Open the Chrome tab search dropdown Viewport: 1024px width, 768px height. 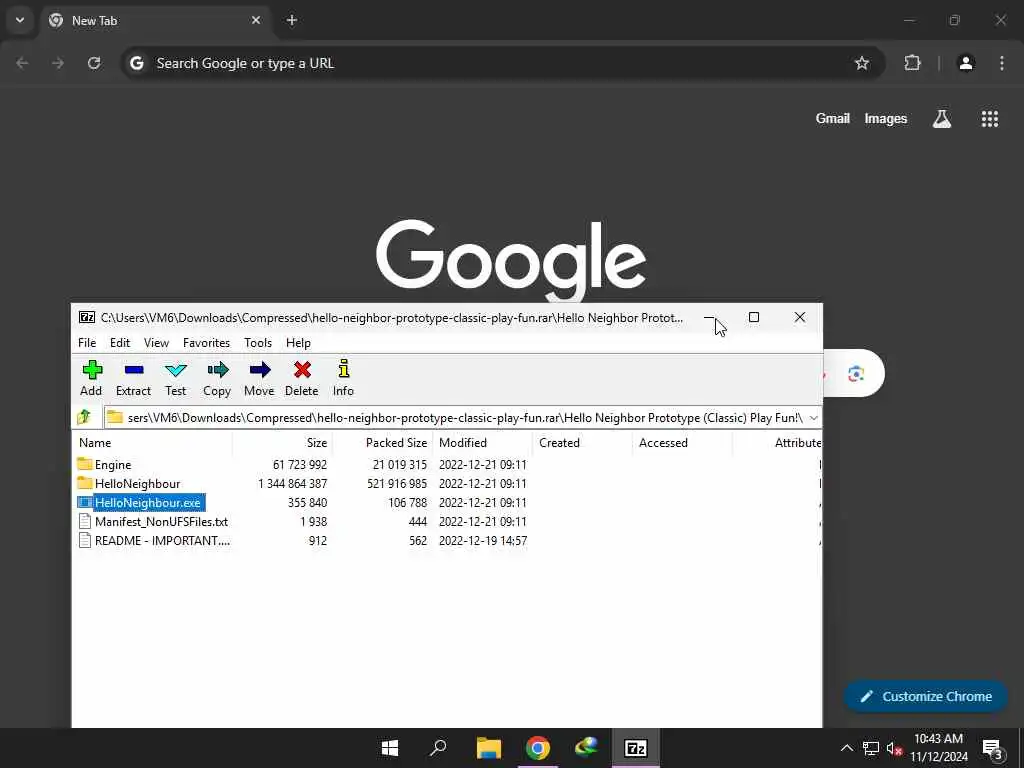click(x=20, y=20)
